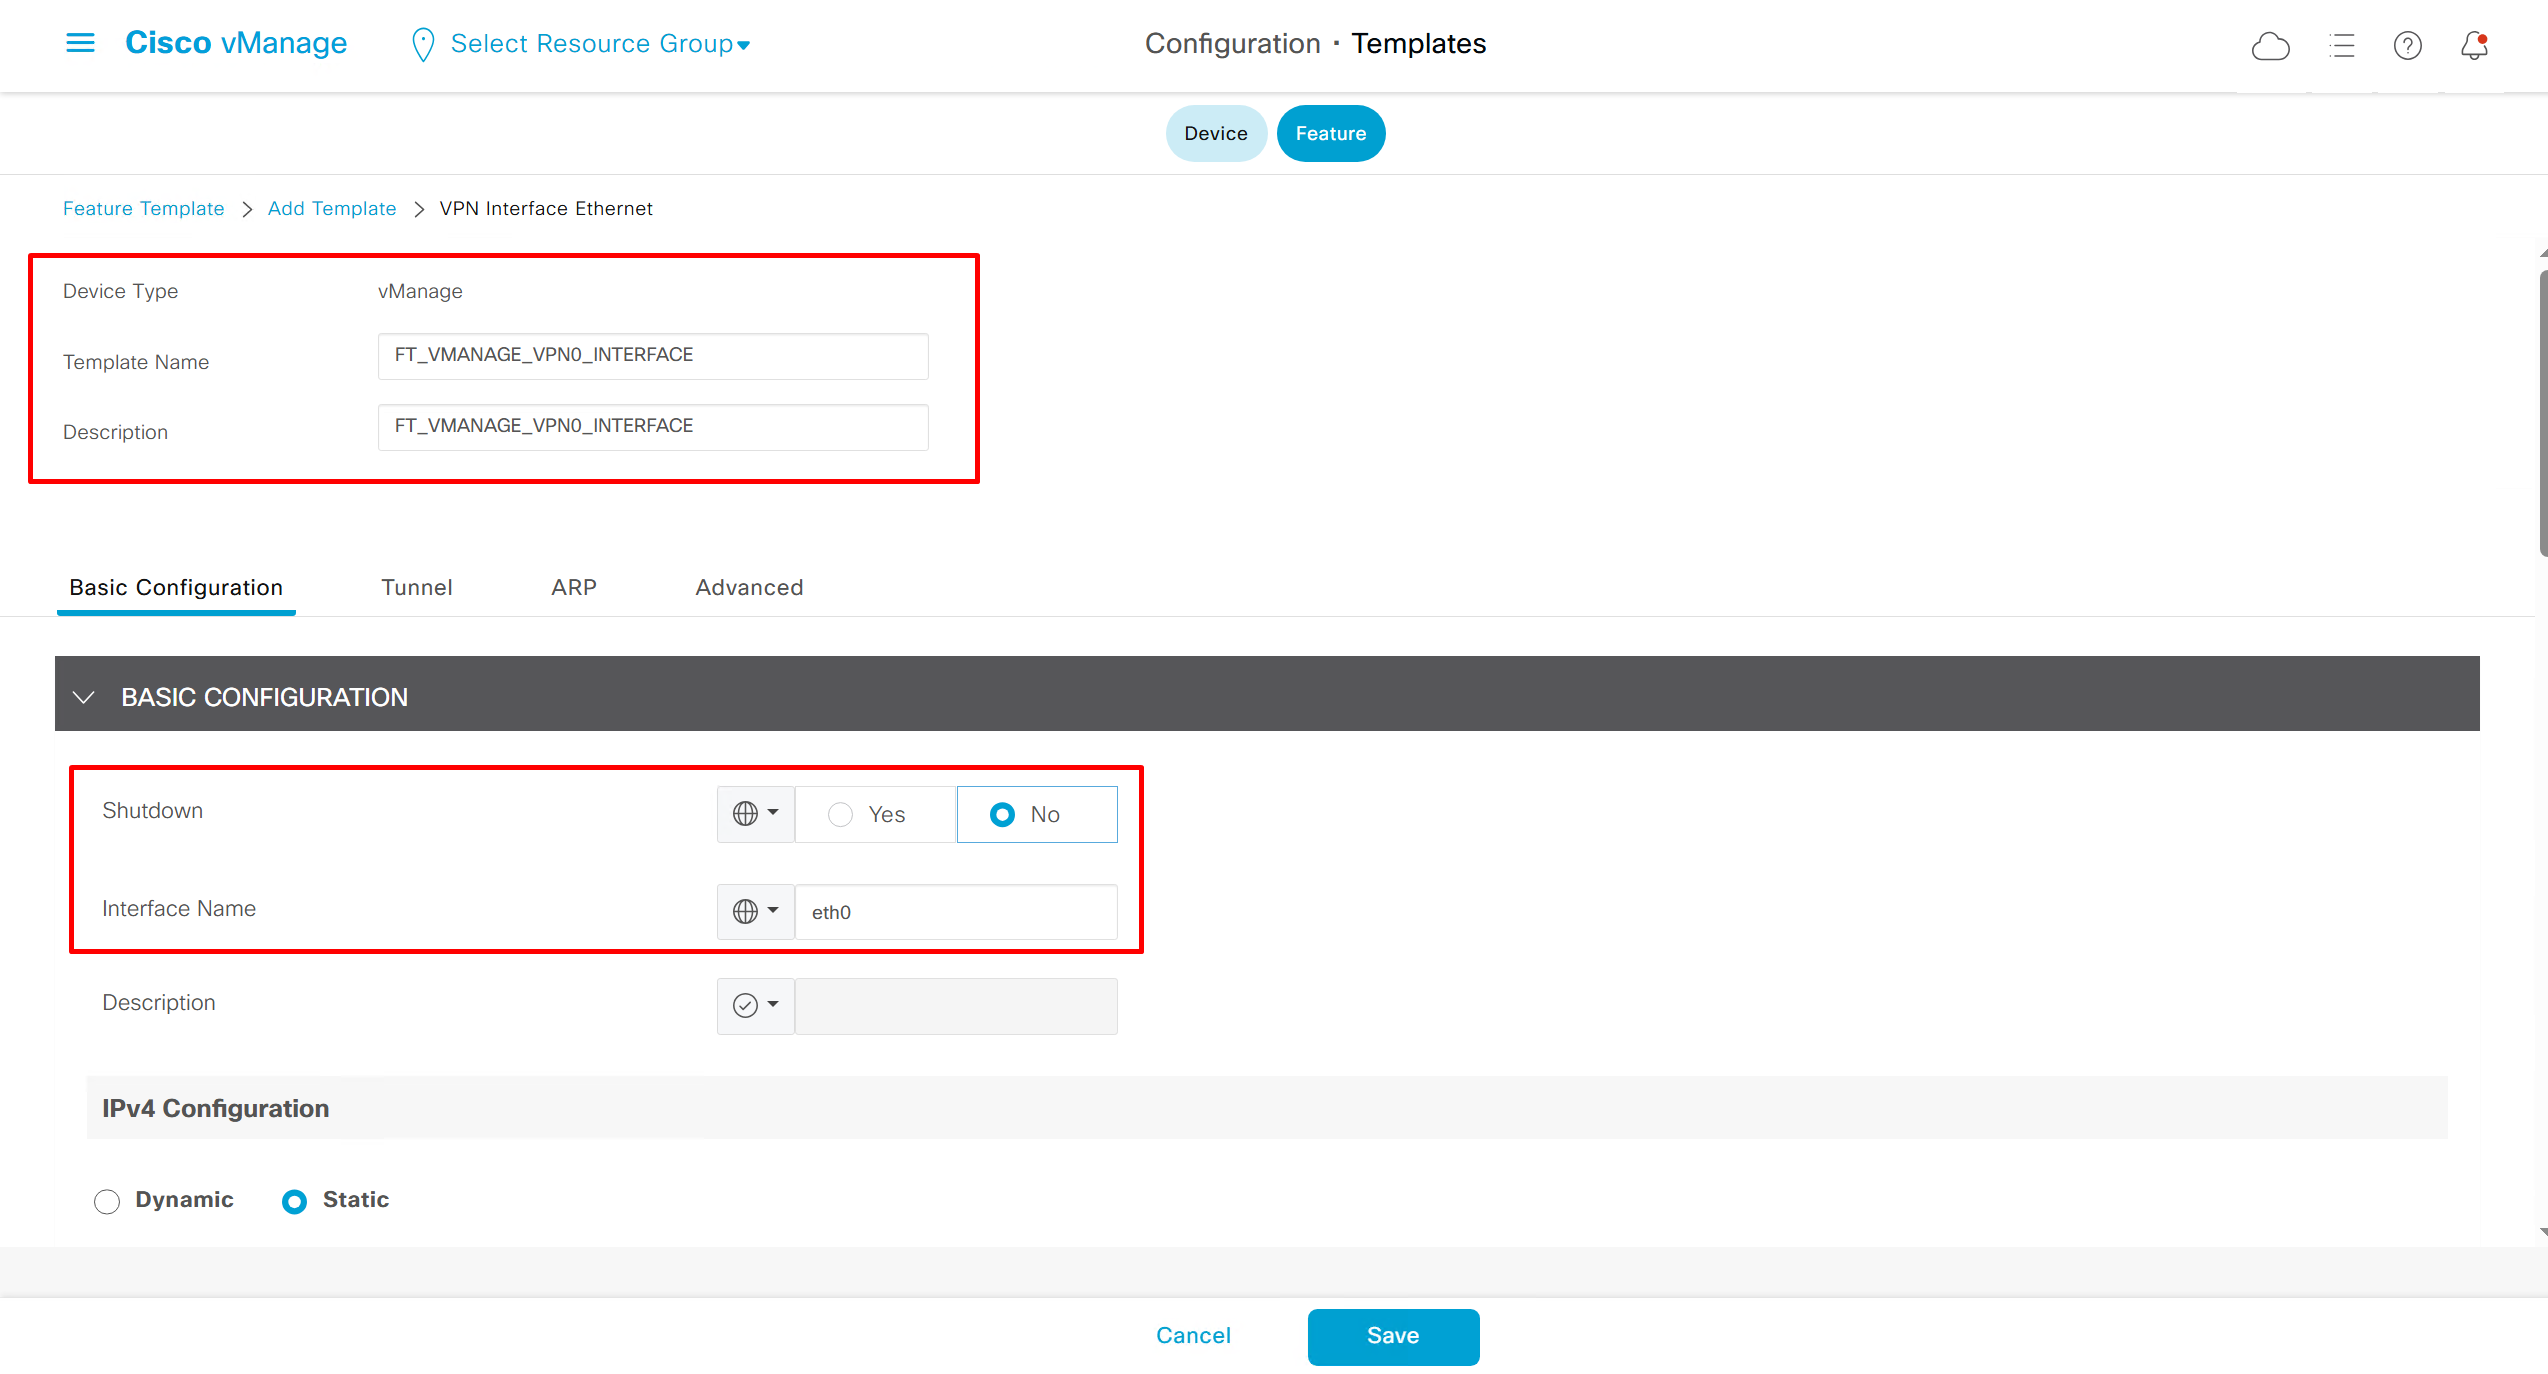Click the cloud status icon

point(2270,46)
